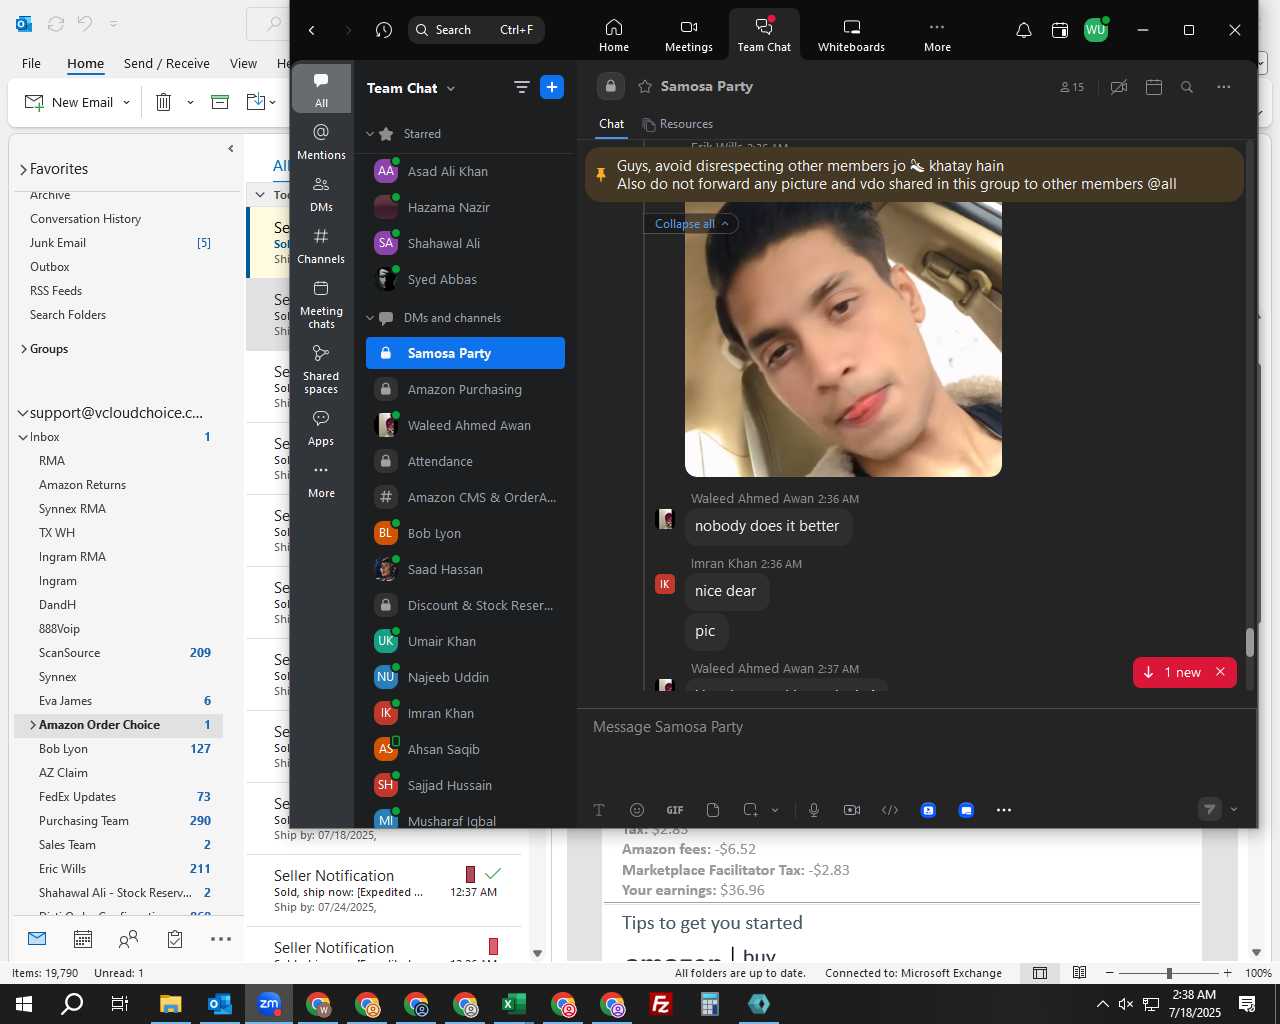
Task: Open send options dropdown arrow
Action: pos(1234,810)
